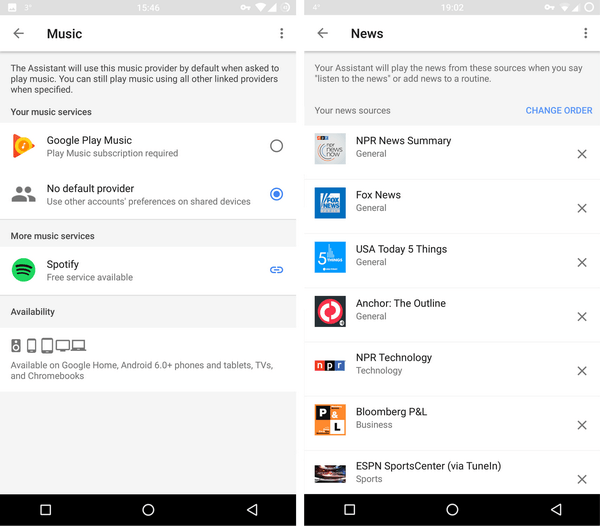Image resolution: width=600 pixels, height=526 pixels.
Task: Tap the VPN key icon in Music status bar
Action: coord(245,8)
